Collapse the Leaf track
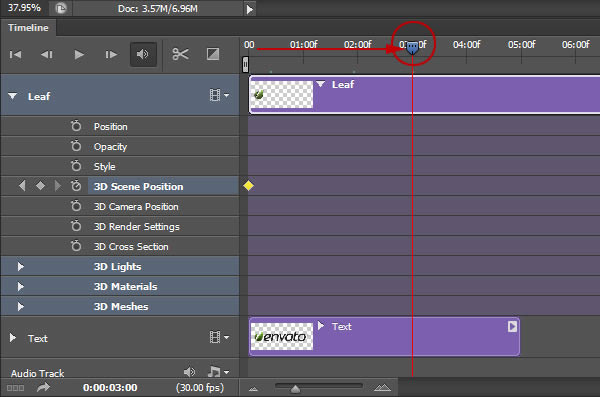This screenshot has height=397, width=600. (13, 96)
